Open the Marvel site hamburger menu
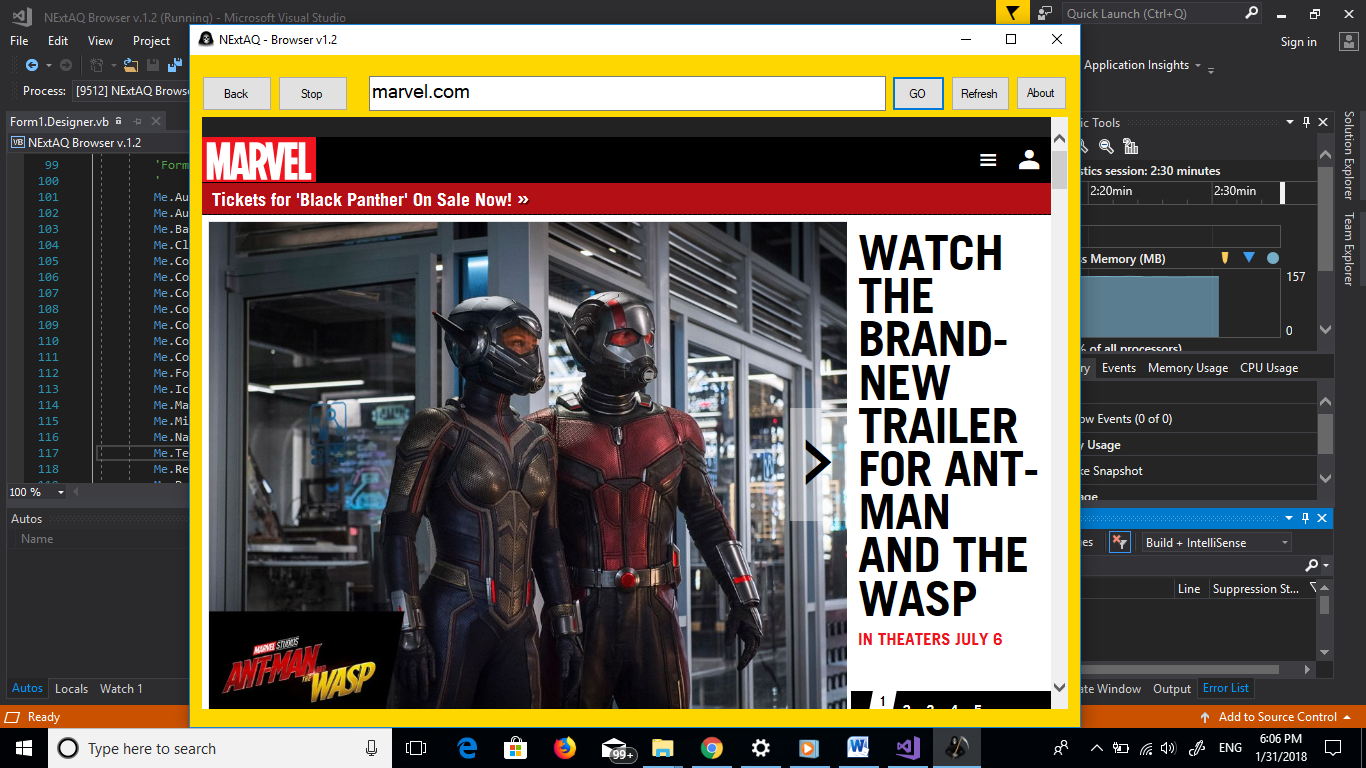The image size is (1366, 768). 988,160
